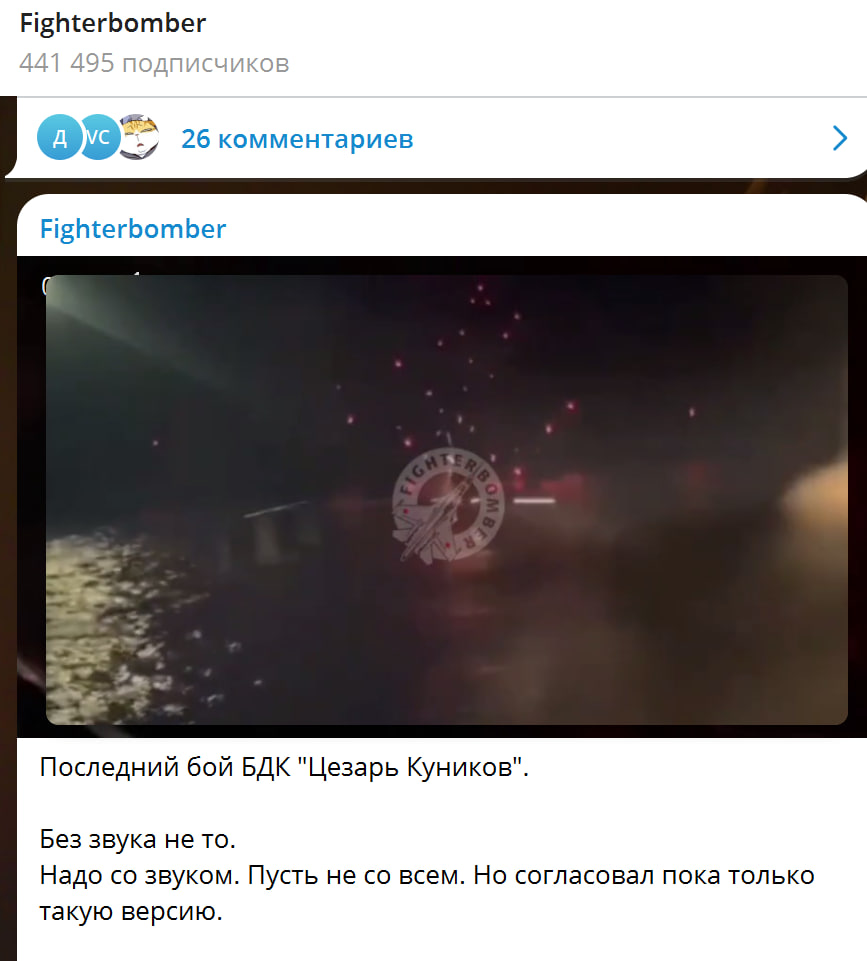
Task: Open the cartoon face commenter avatar
Action: (x=140, y=137)
